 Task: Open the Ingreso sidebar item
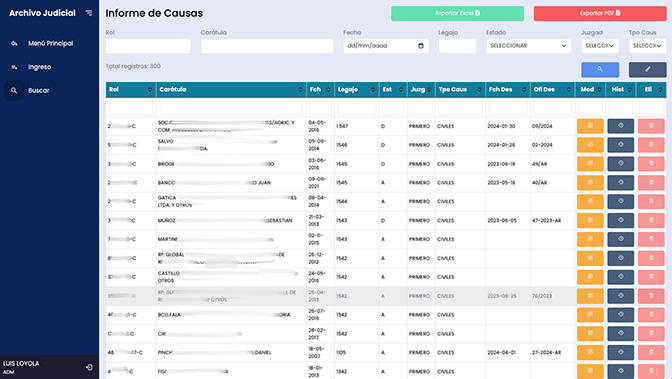39,67
